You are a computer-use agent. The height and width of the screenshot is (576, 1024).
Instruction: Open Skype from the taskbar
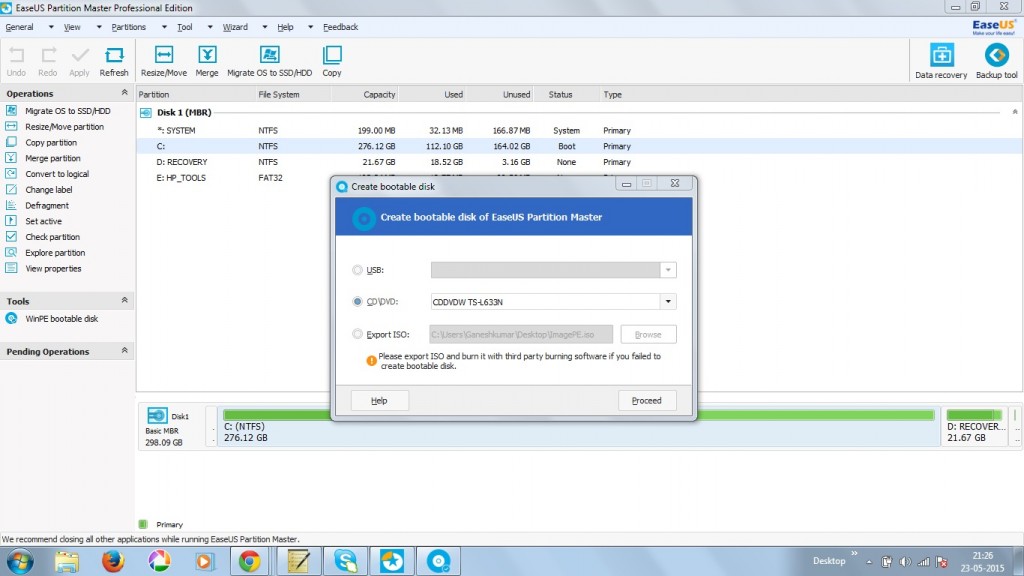tap(345, 561)
